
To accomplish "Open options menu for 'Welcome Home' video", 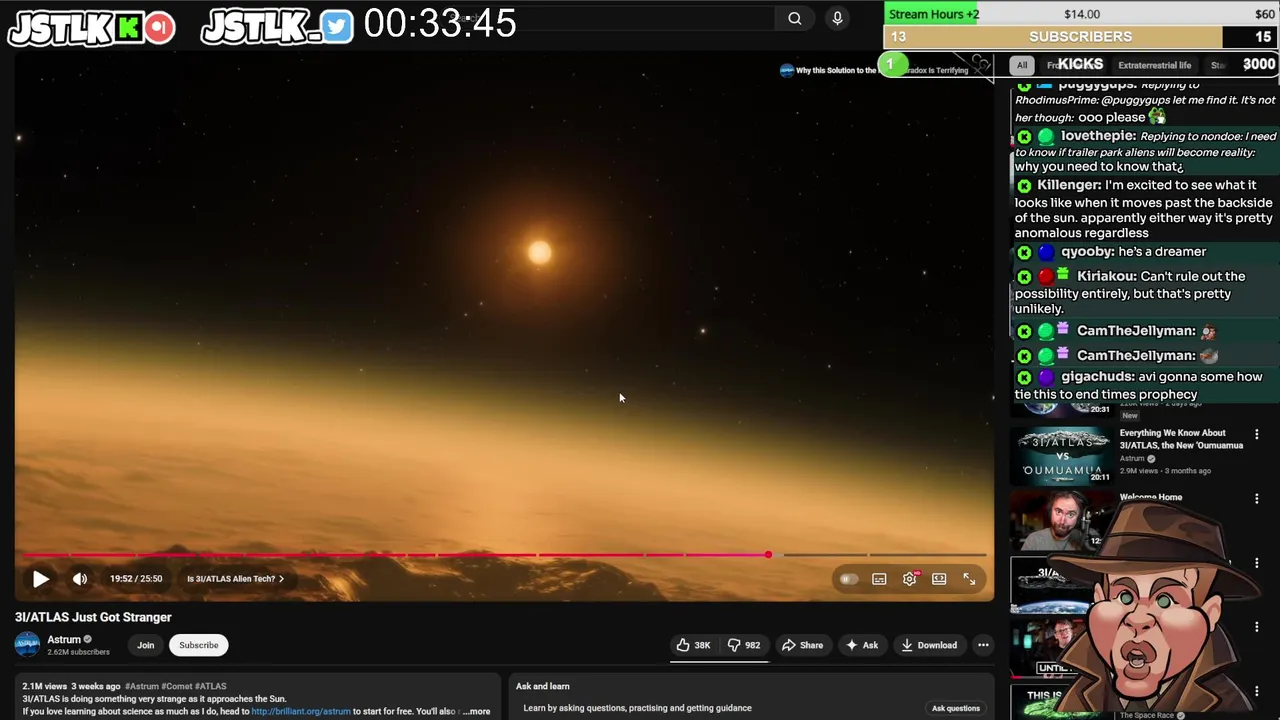I will (1257, 498).
